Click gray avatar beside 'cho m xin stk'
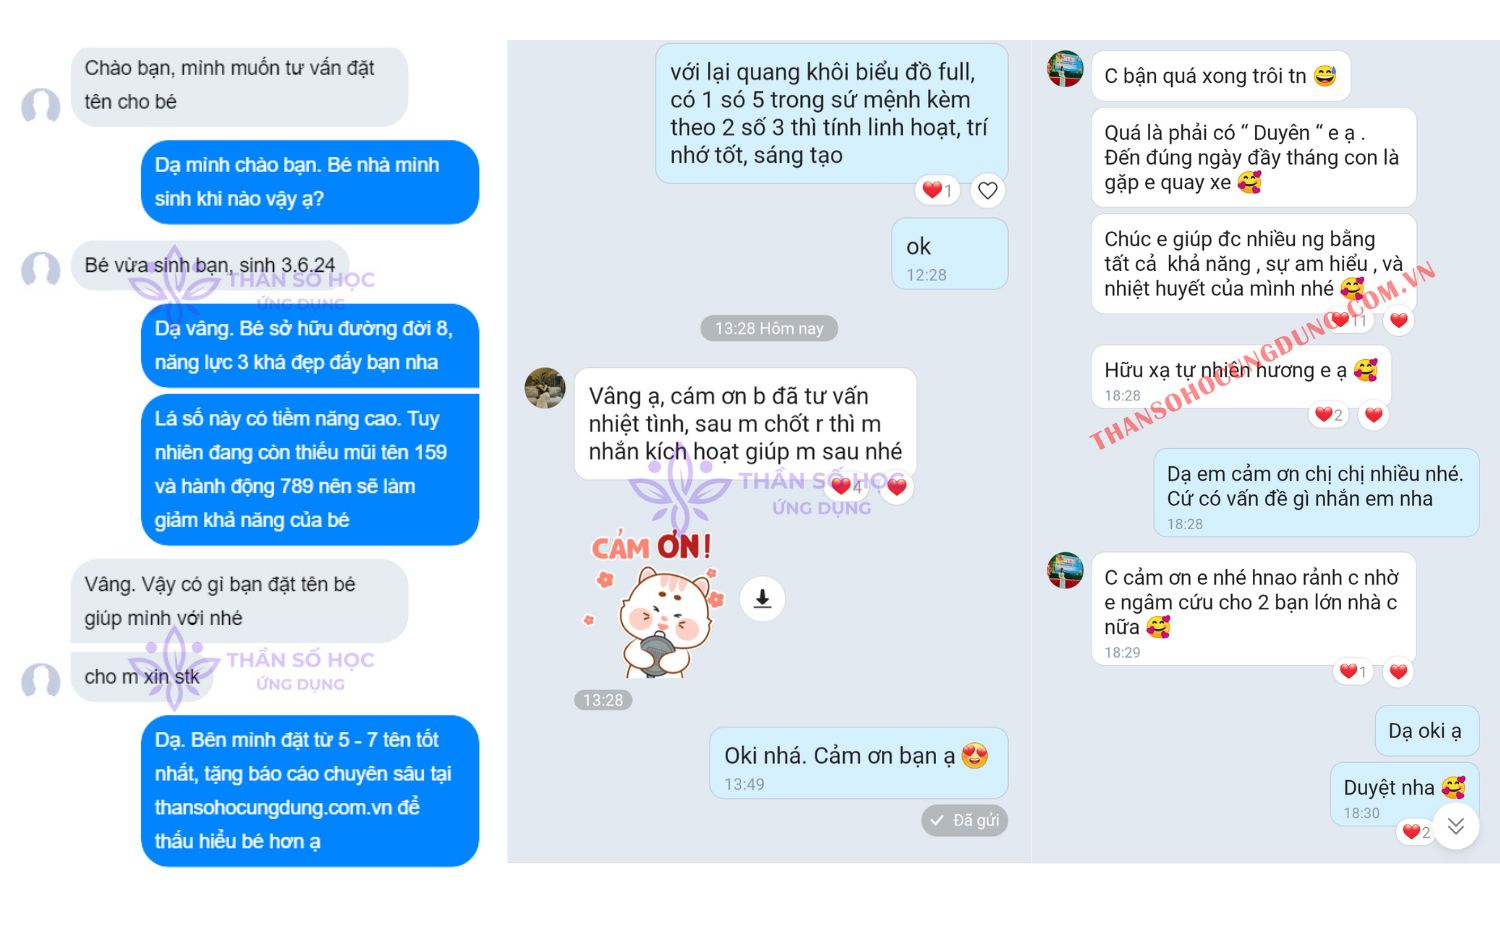The image size is (1500, 938). 41,680
